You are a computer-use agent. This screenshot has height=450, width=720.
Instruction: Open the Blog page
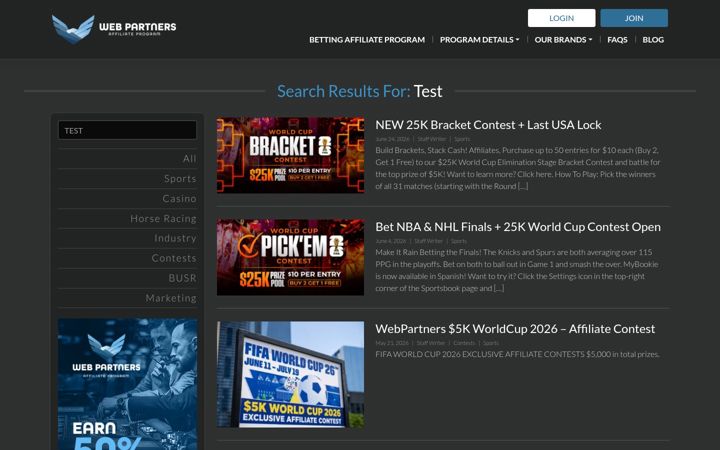[x=653, y=39]
